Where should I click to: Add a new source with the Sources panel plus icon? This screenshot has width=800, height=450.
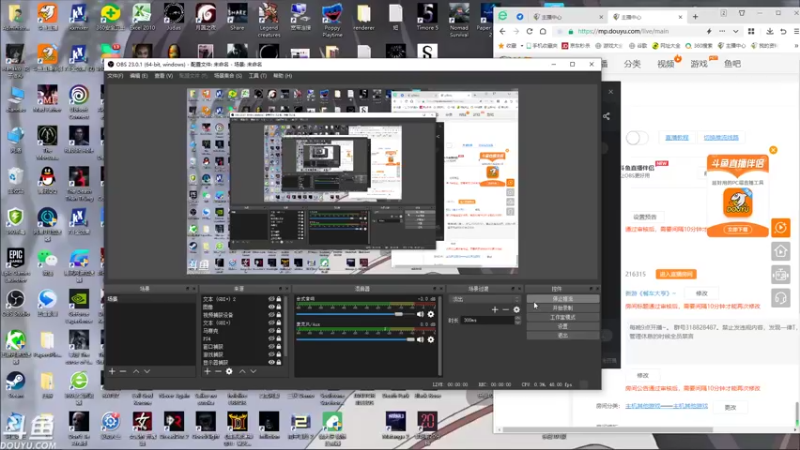tap(207, 371)
